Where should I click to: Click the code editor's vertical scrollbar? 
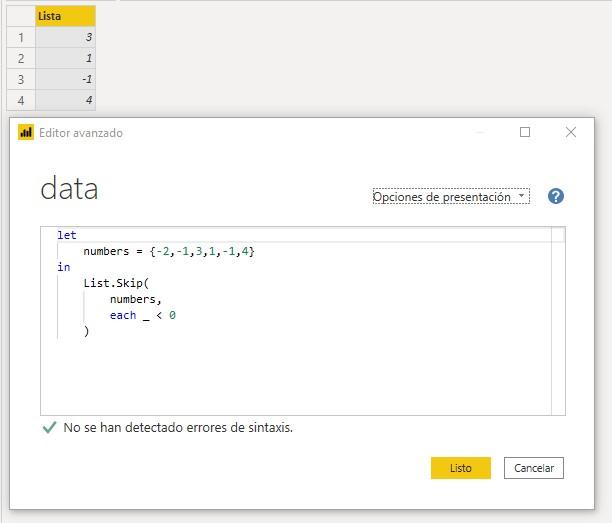click(558, 320)
